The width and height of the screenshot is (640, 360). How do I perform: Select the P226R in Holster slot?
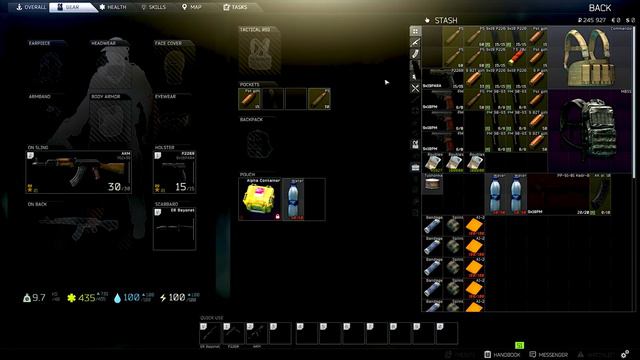[174, 172]
